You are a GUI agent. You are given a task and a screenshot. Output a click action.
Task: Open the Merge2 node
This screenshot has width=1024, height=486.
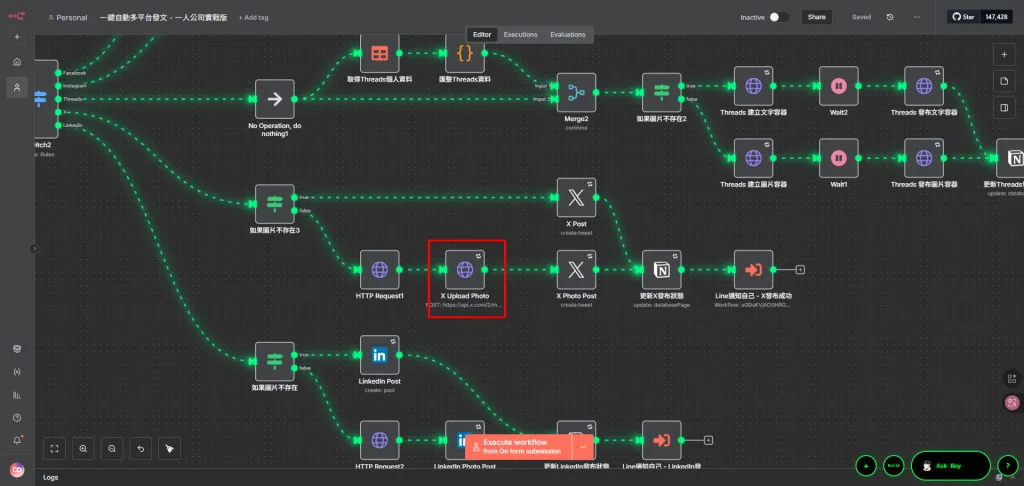tap(576, 92)
